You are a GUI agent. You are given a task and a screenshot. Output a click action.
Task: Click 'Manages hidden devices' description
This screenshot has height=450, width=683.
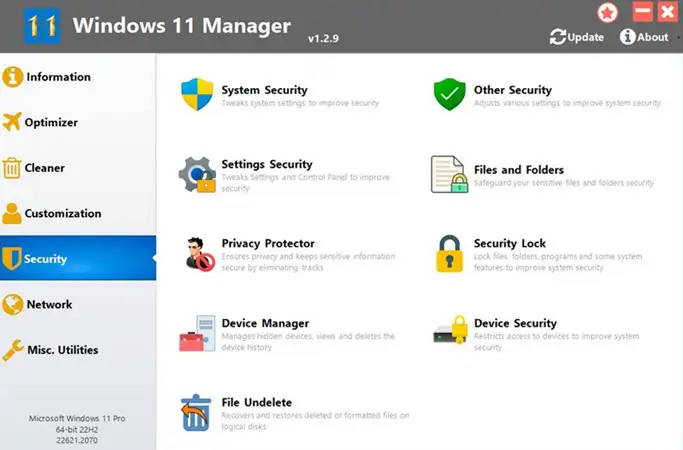pos(308,342)
